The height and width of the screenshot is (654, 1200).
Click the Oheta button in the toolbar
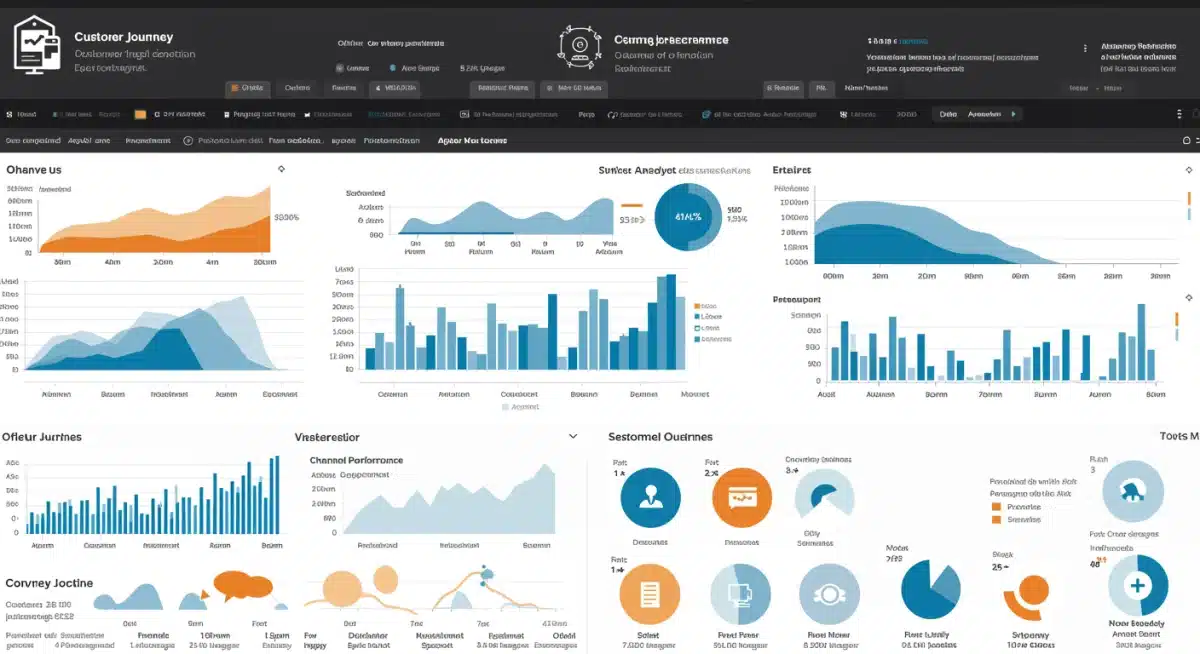[x=248, y=88]
